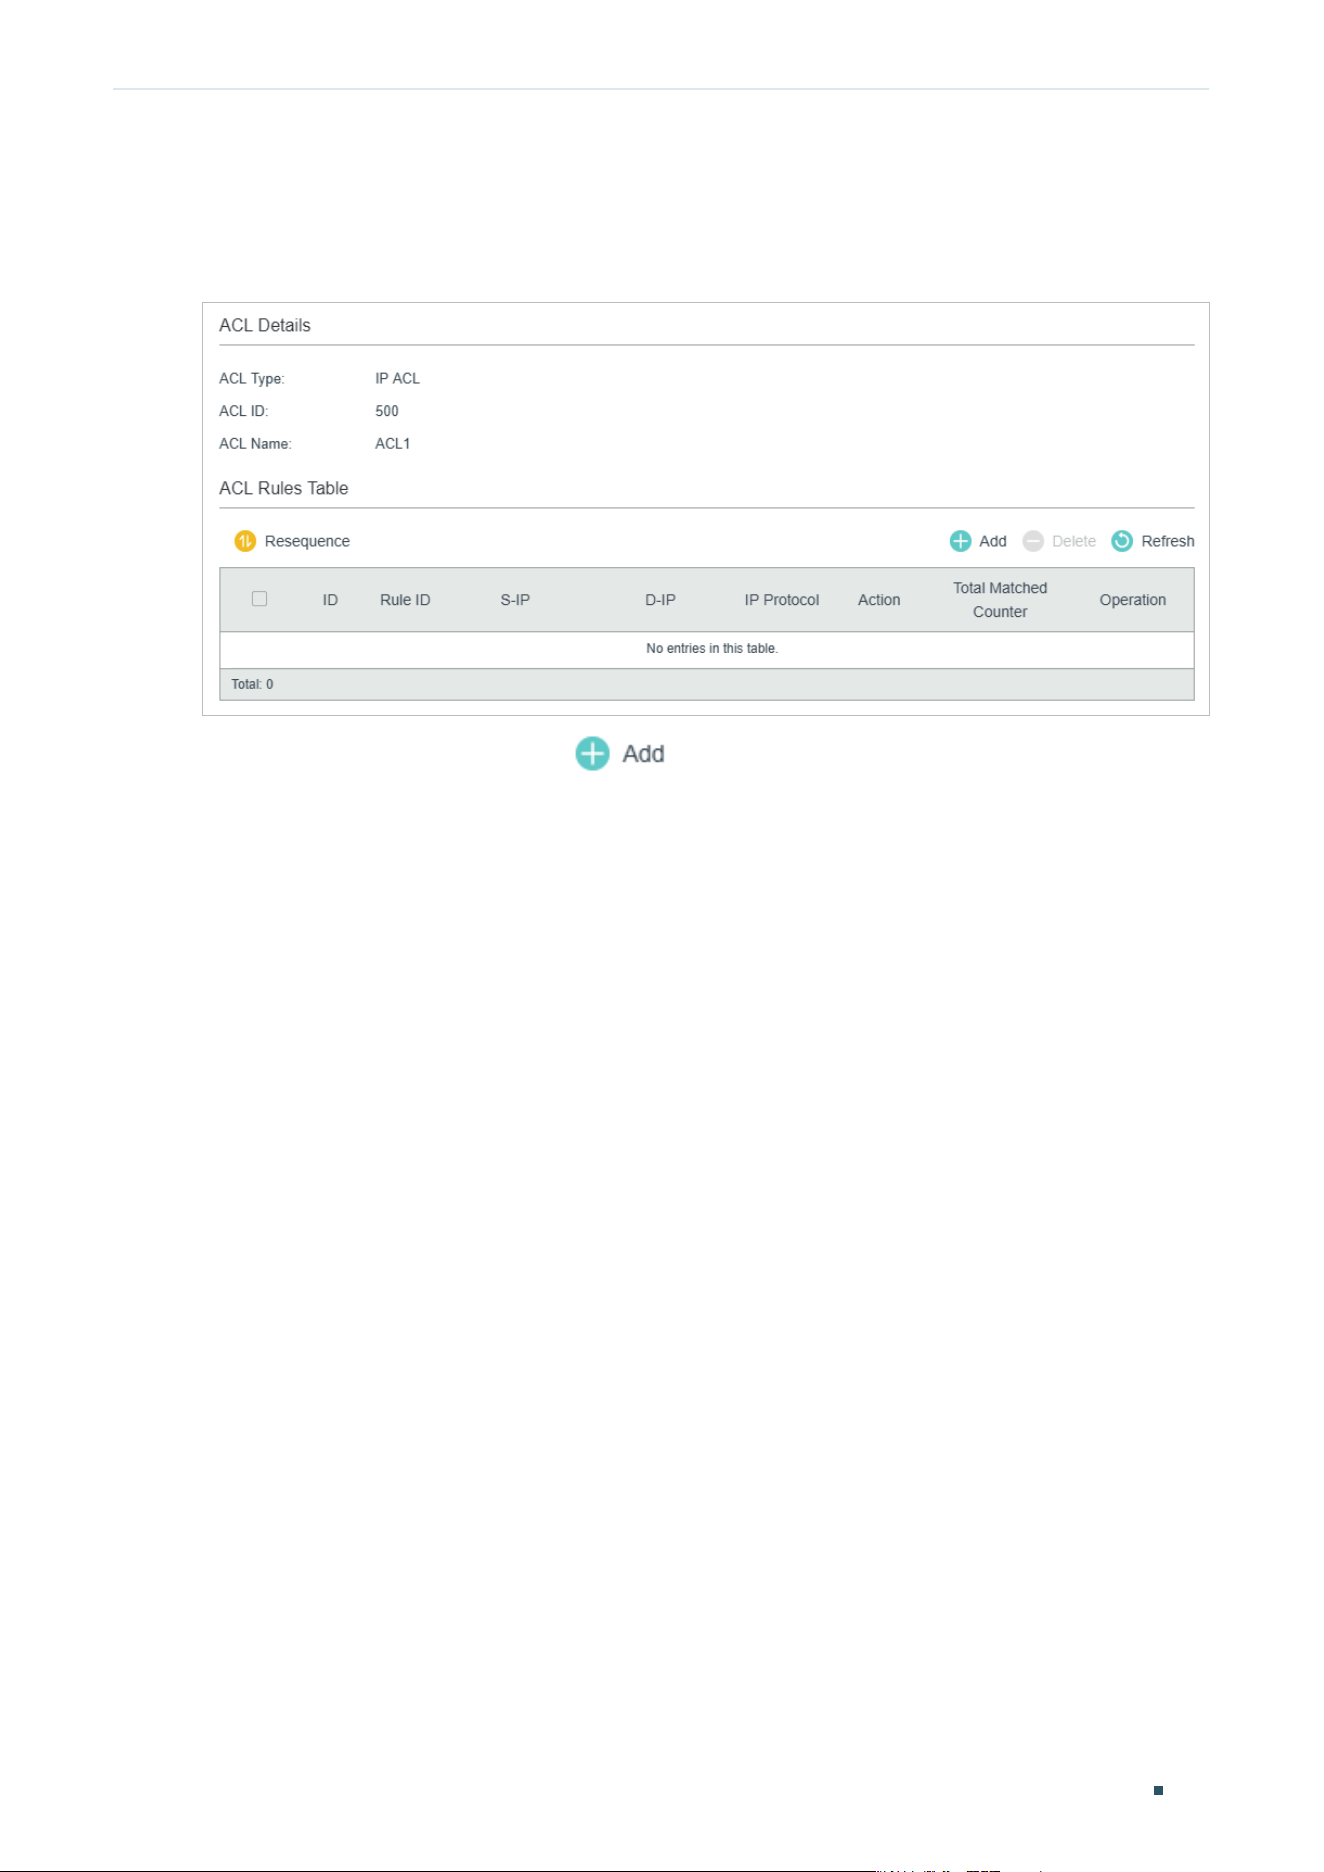Click the 'Total: 0' footer text
The width and height of the screenshot is (1324, 1872).
(252, 685)
